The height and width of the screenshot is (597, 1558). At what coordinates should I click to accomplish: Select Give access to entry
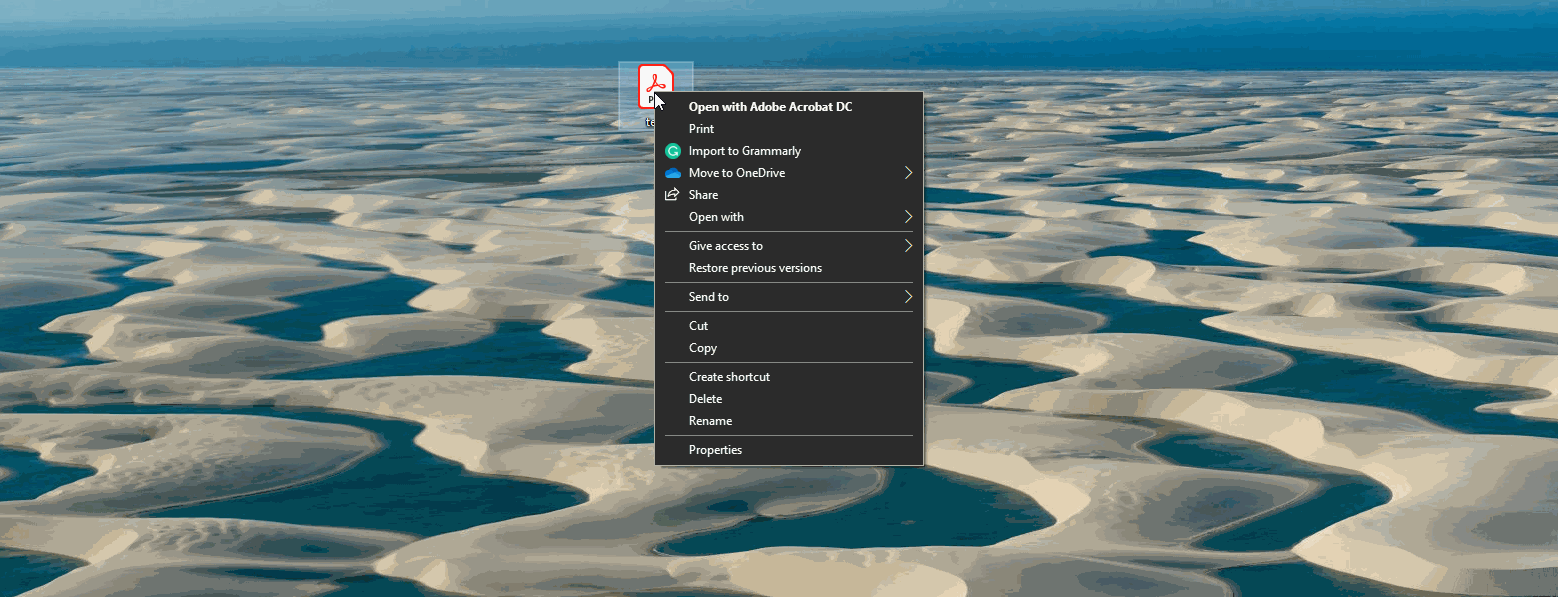pyautogui.click(x=789, y=246)
